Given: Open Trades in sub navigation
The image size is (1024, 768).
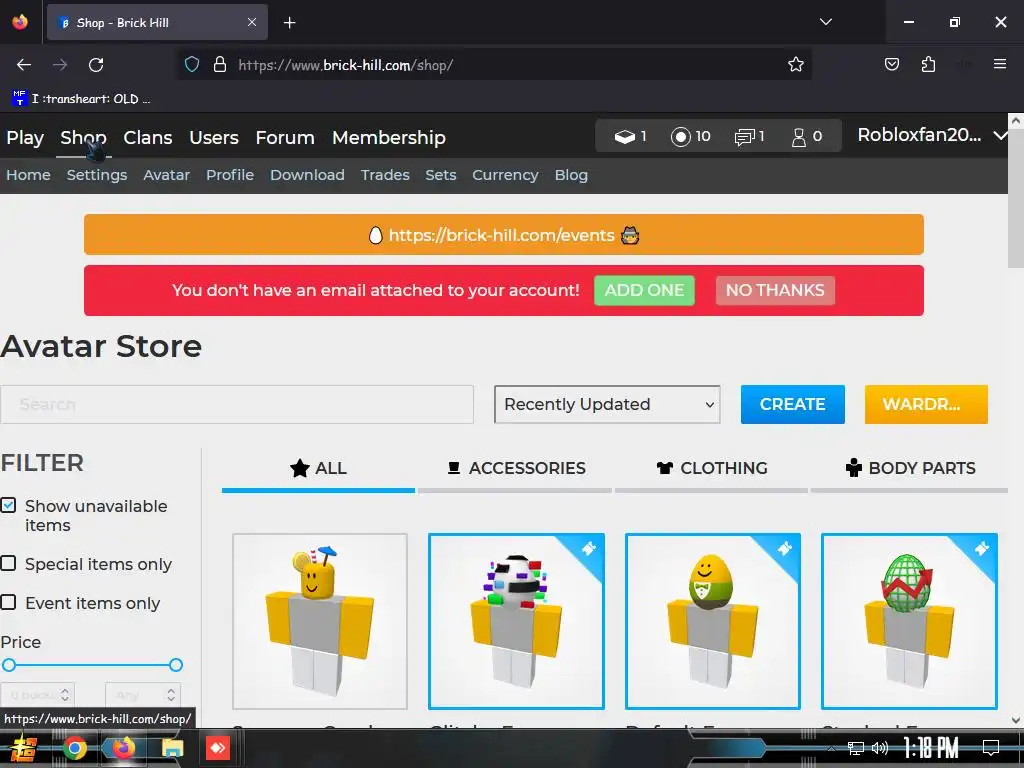Looking at the screenshot, I should click(x=385, y=175).
